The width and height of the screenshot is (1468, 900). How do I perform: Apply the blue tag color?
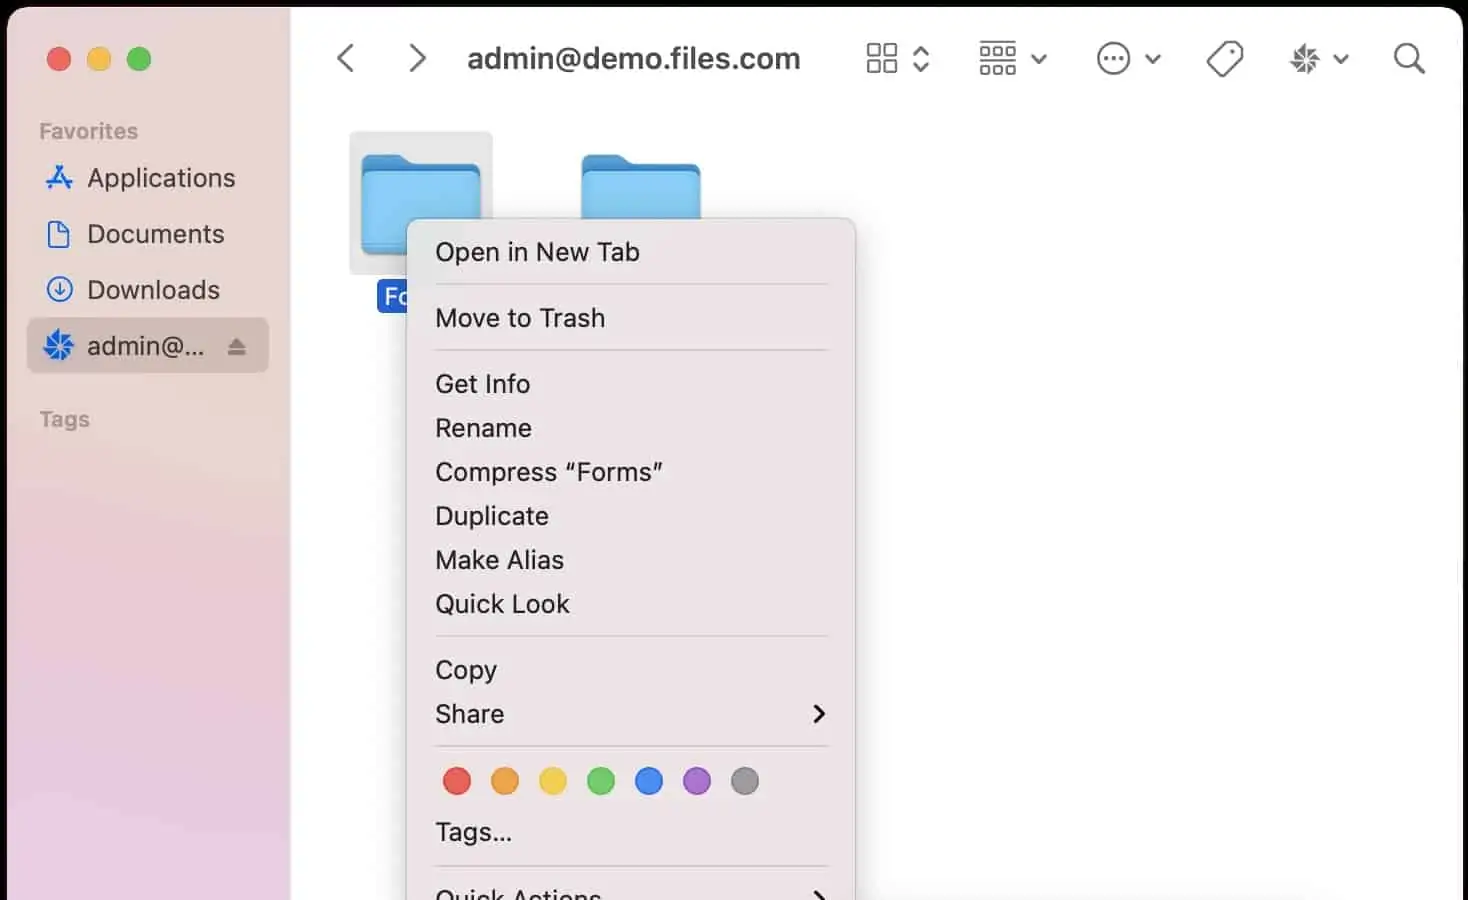coord(649,781)
